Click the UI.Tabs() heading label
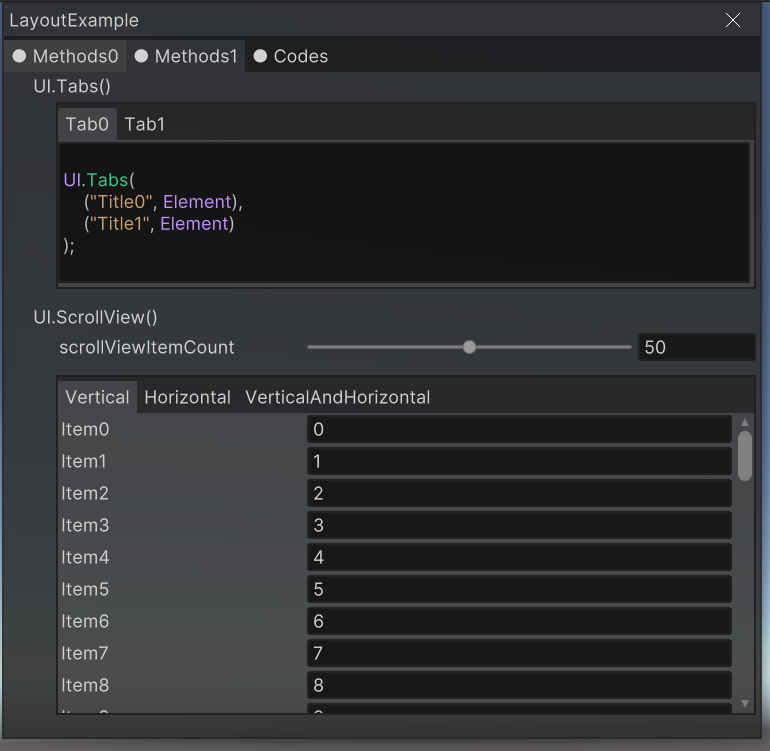 [72, 86]
